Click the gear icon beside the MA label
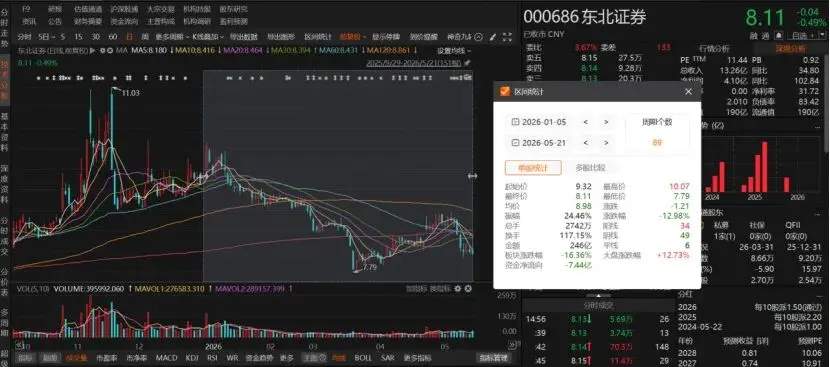Image resolution: width=830 pixels, height=367 pixels. coord(102,50)
